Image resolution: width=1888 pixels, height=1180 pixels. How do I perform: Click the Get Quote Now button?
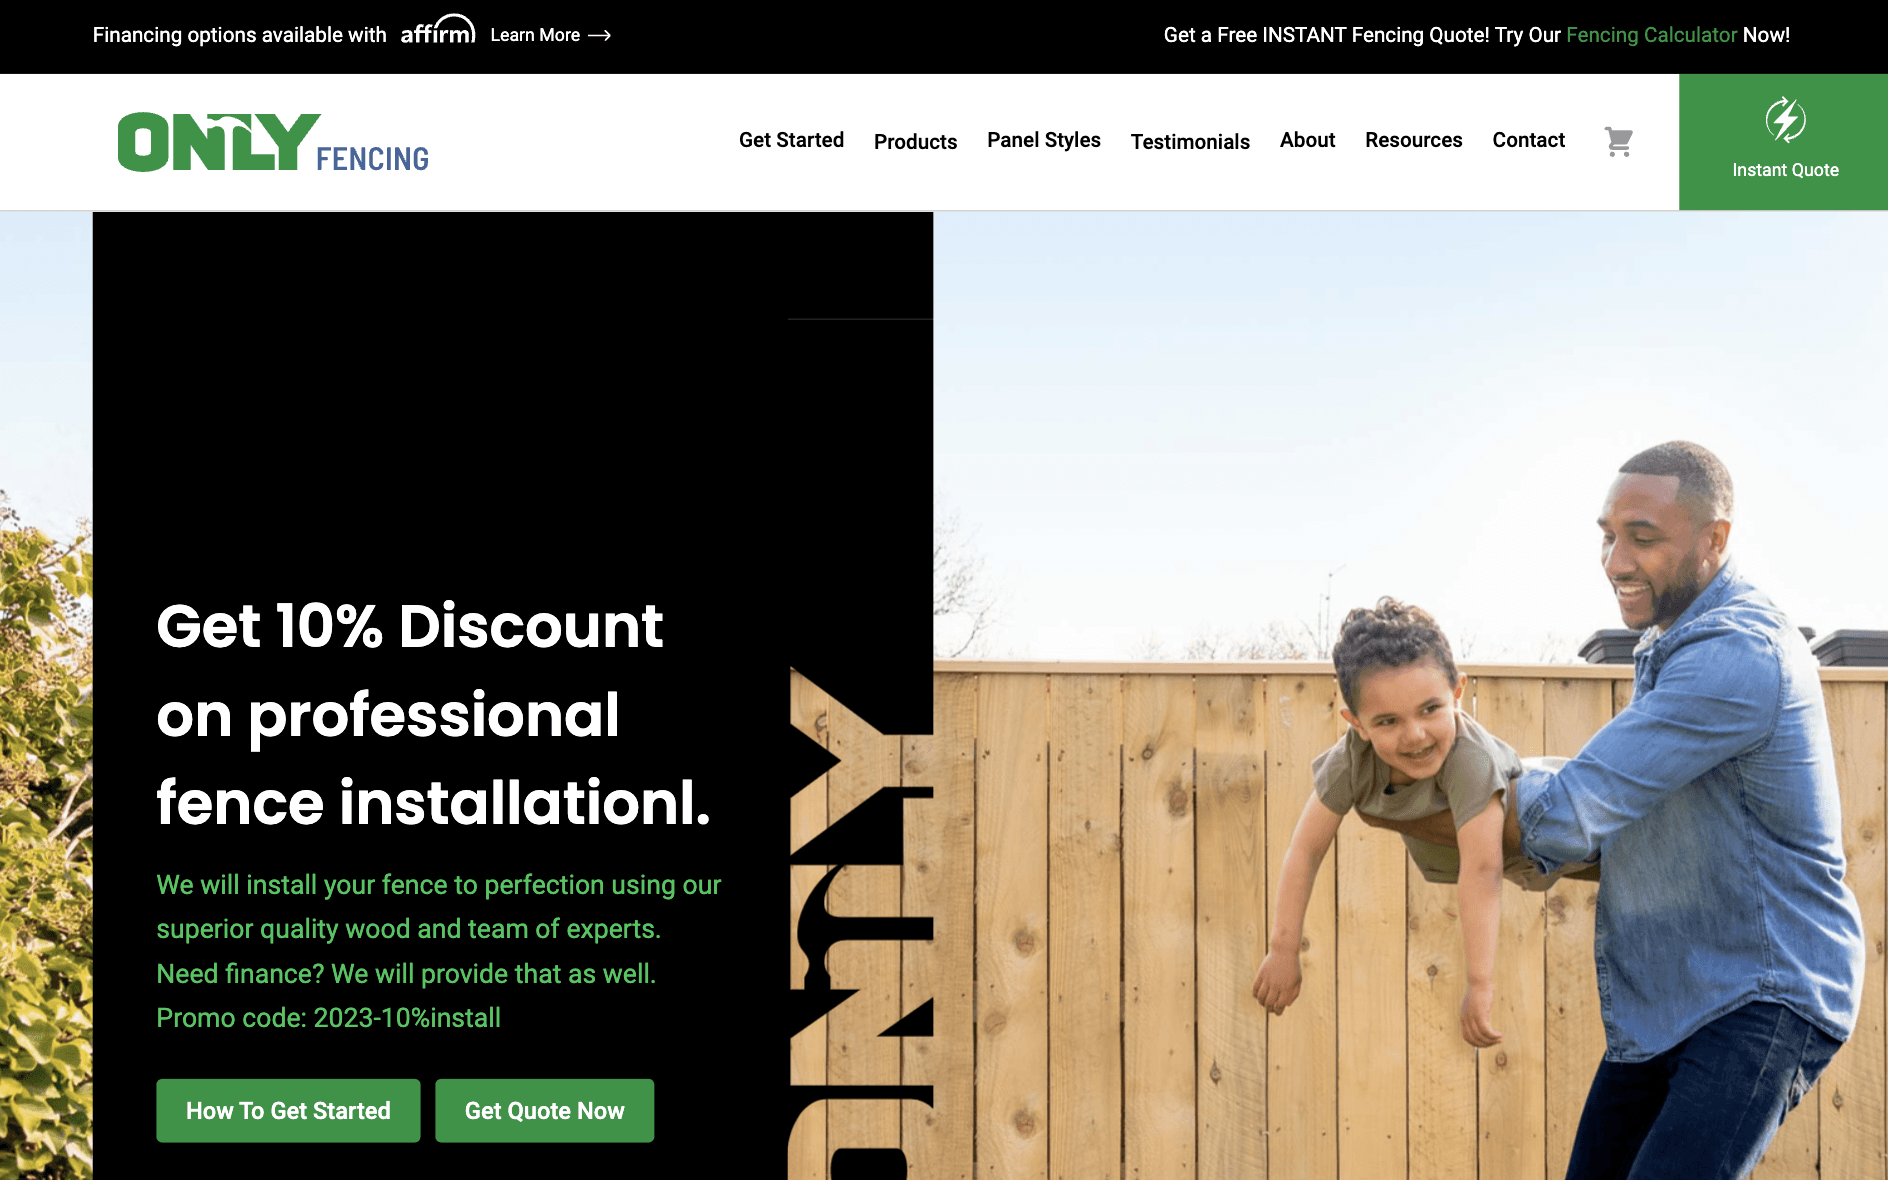[x=544, y=1110]
